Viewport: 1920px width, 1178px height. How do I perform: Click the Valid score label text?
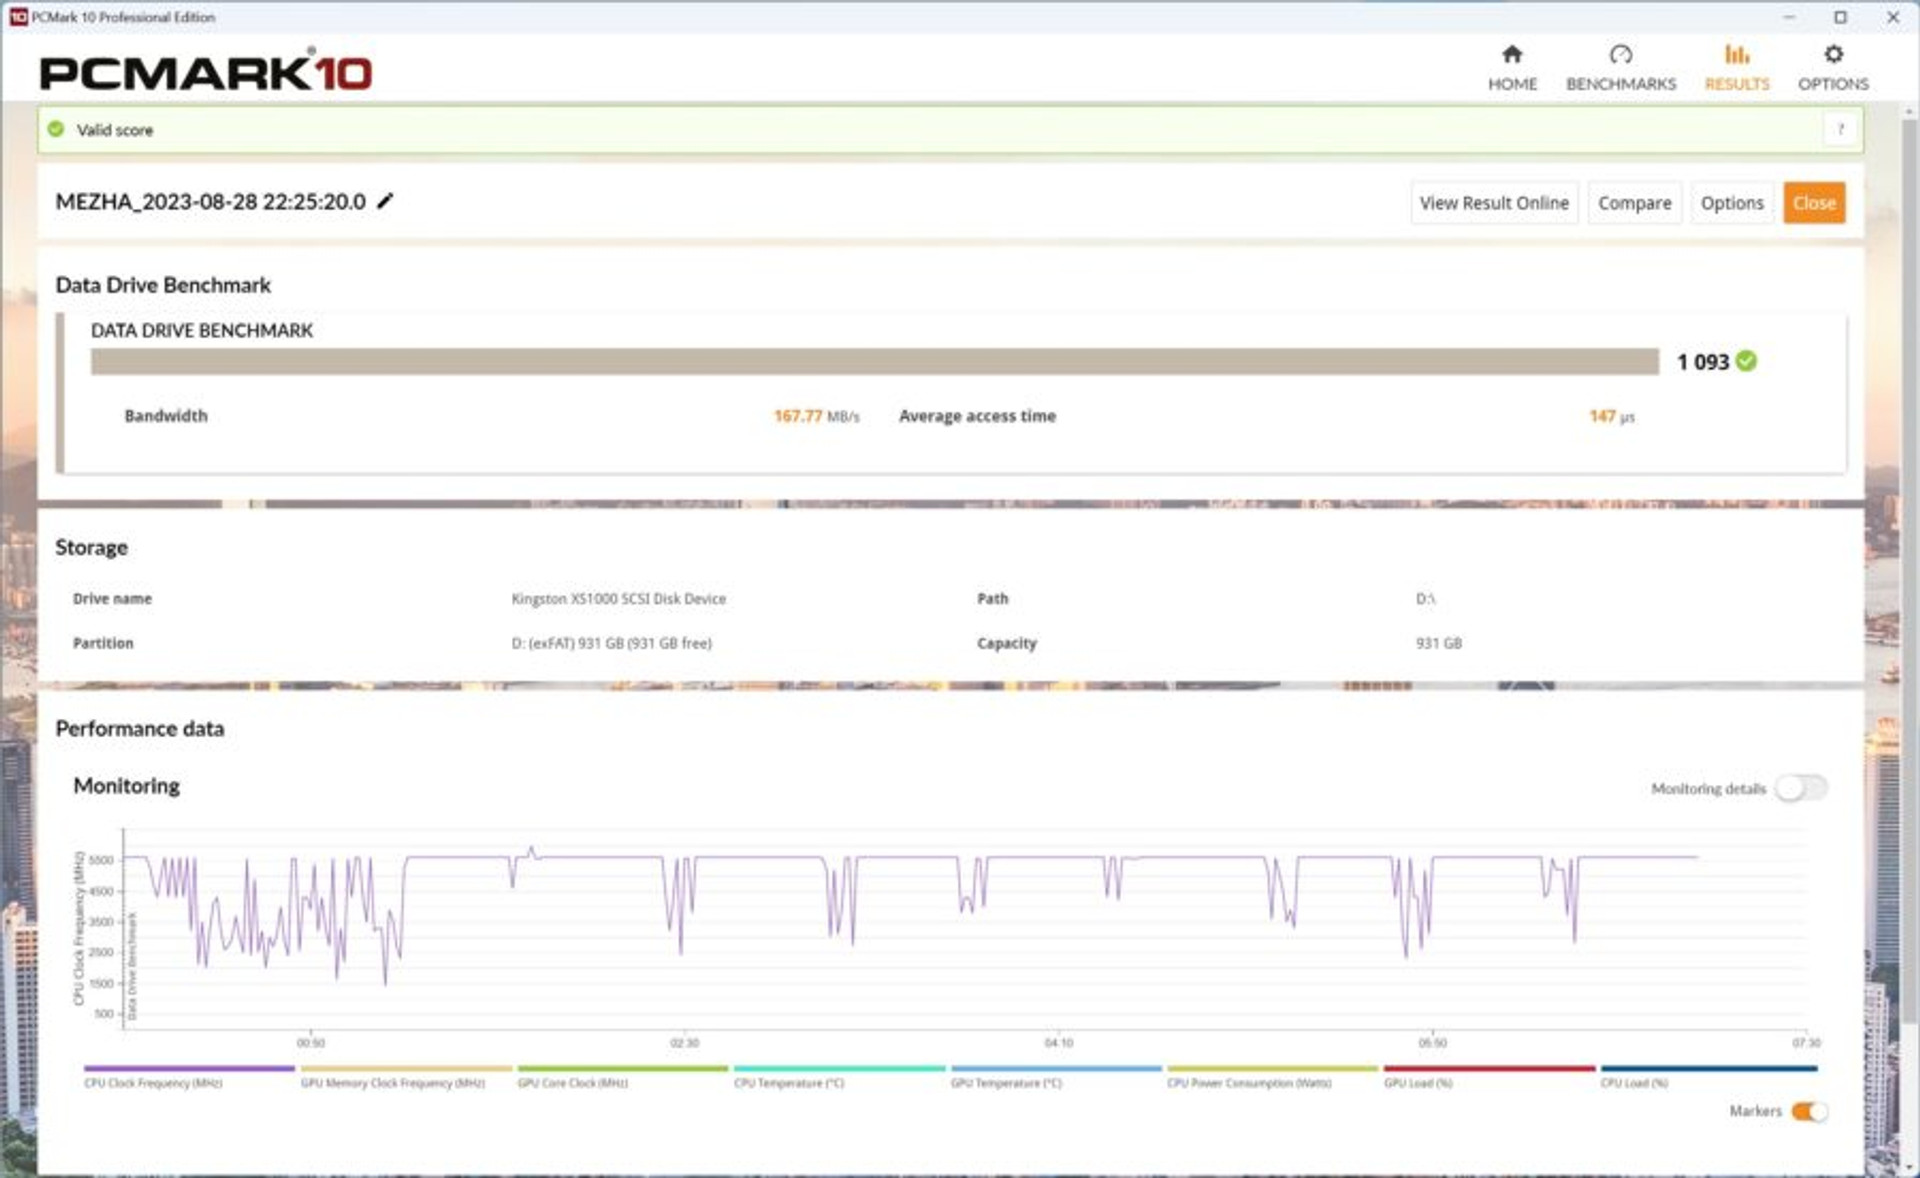pyautogui.click(x=115, y=130)
